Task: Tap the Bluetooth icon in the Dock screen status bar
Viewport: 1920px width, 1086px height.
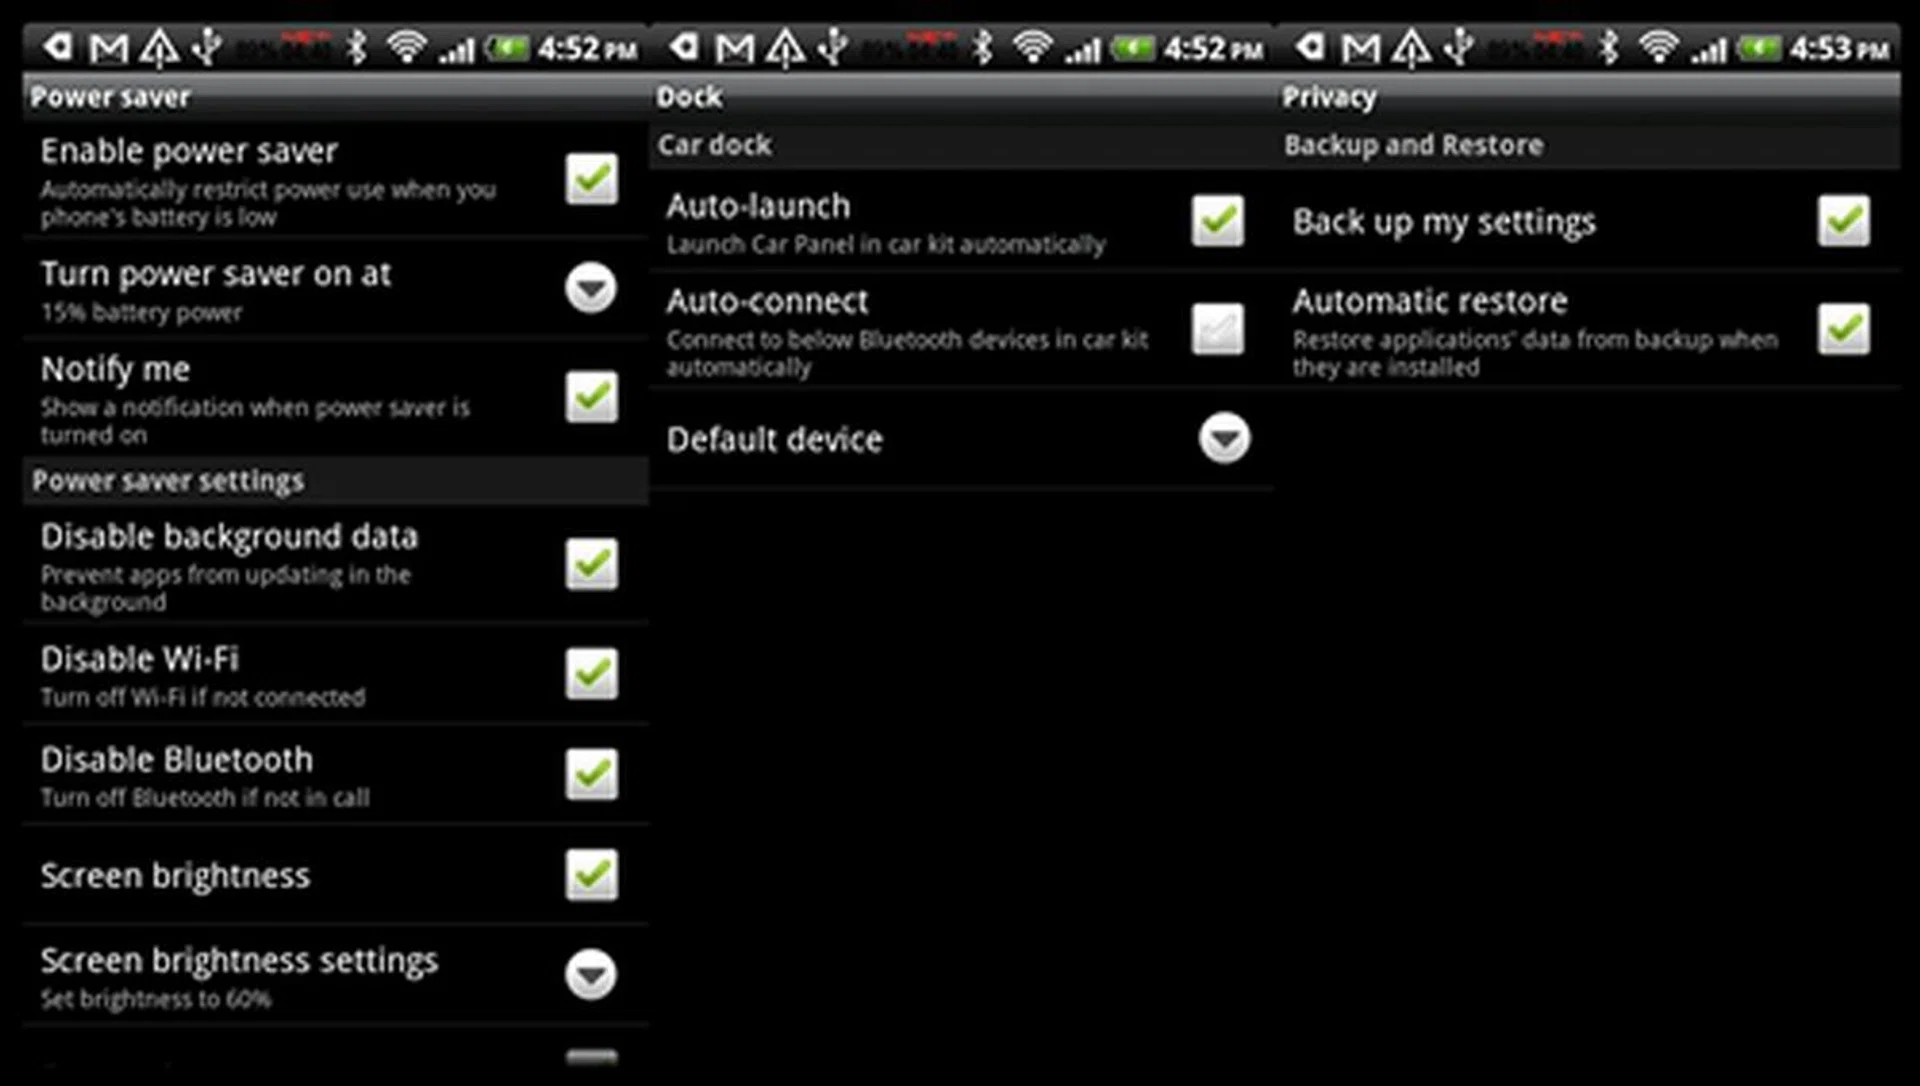Action: (x=983, y=47)
